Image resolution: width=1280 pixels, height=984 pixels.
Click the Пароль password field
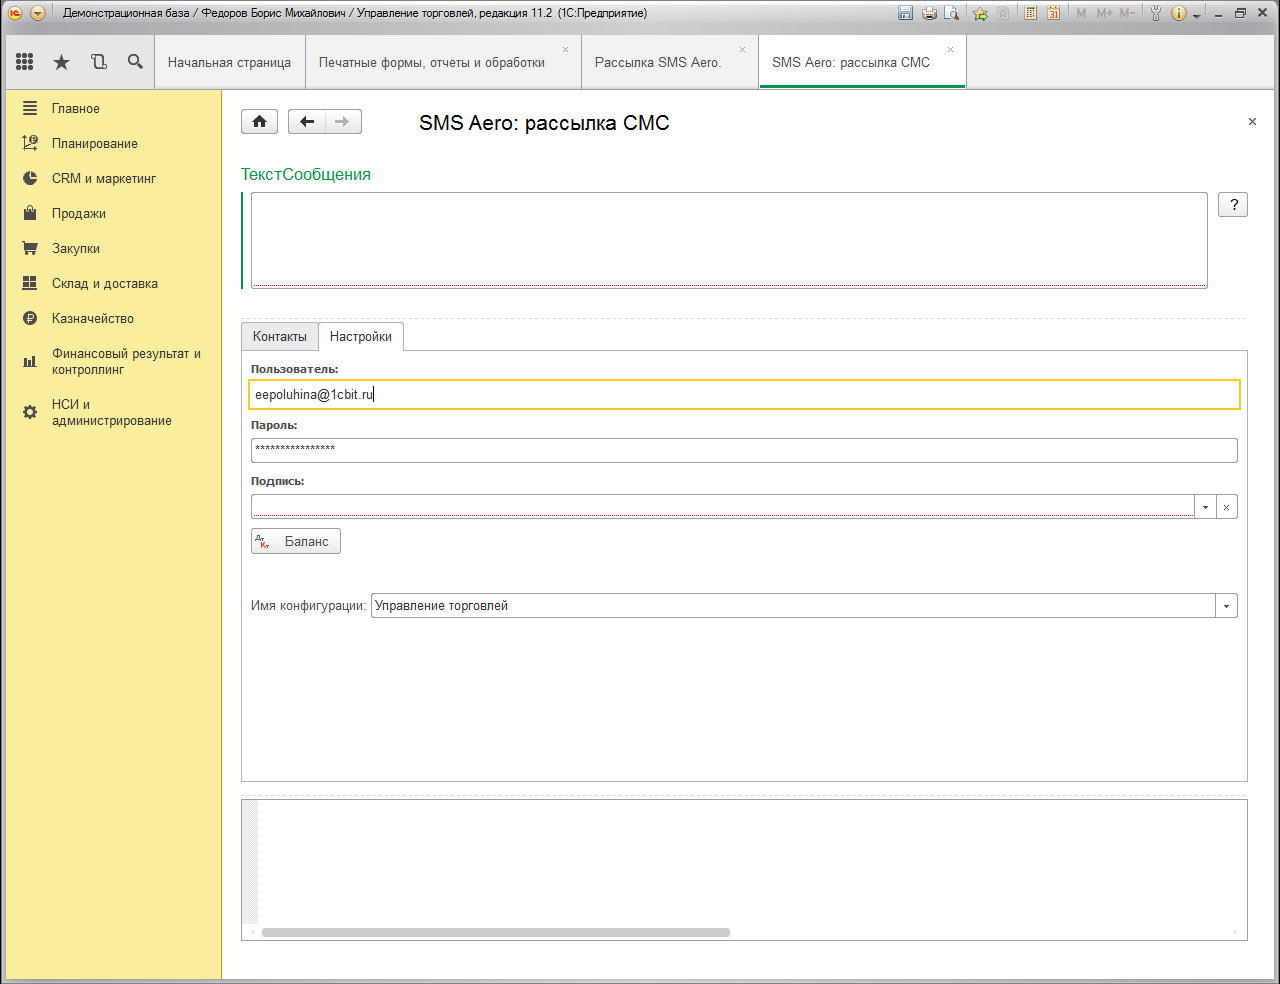coord(744,450)
